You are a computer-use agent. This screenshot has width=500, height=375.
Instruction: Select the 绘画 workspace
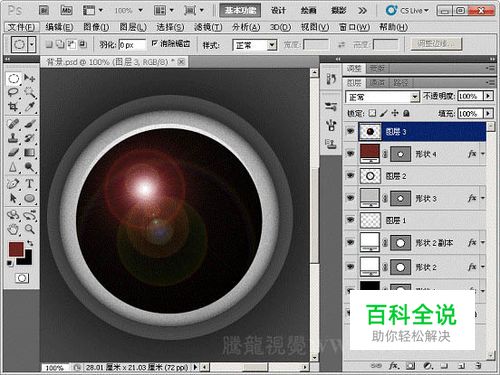coord(308,10)
